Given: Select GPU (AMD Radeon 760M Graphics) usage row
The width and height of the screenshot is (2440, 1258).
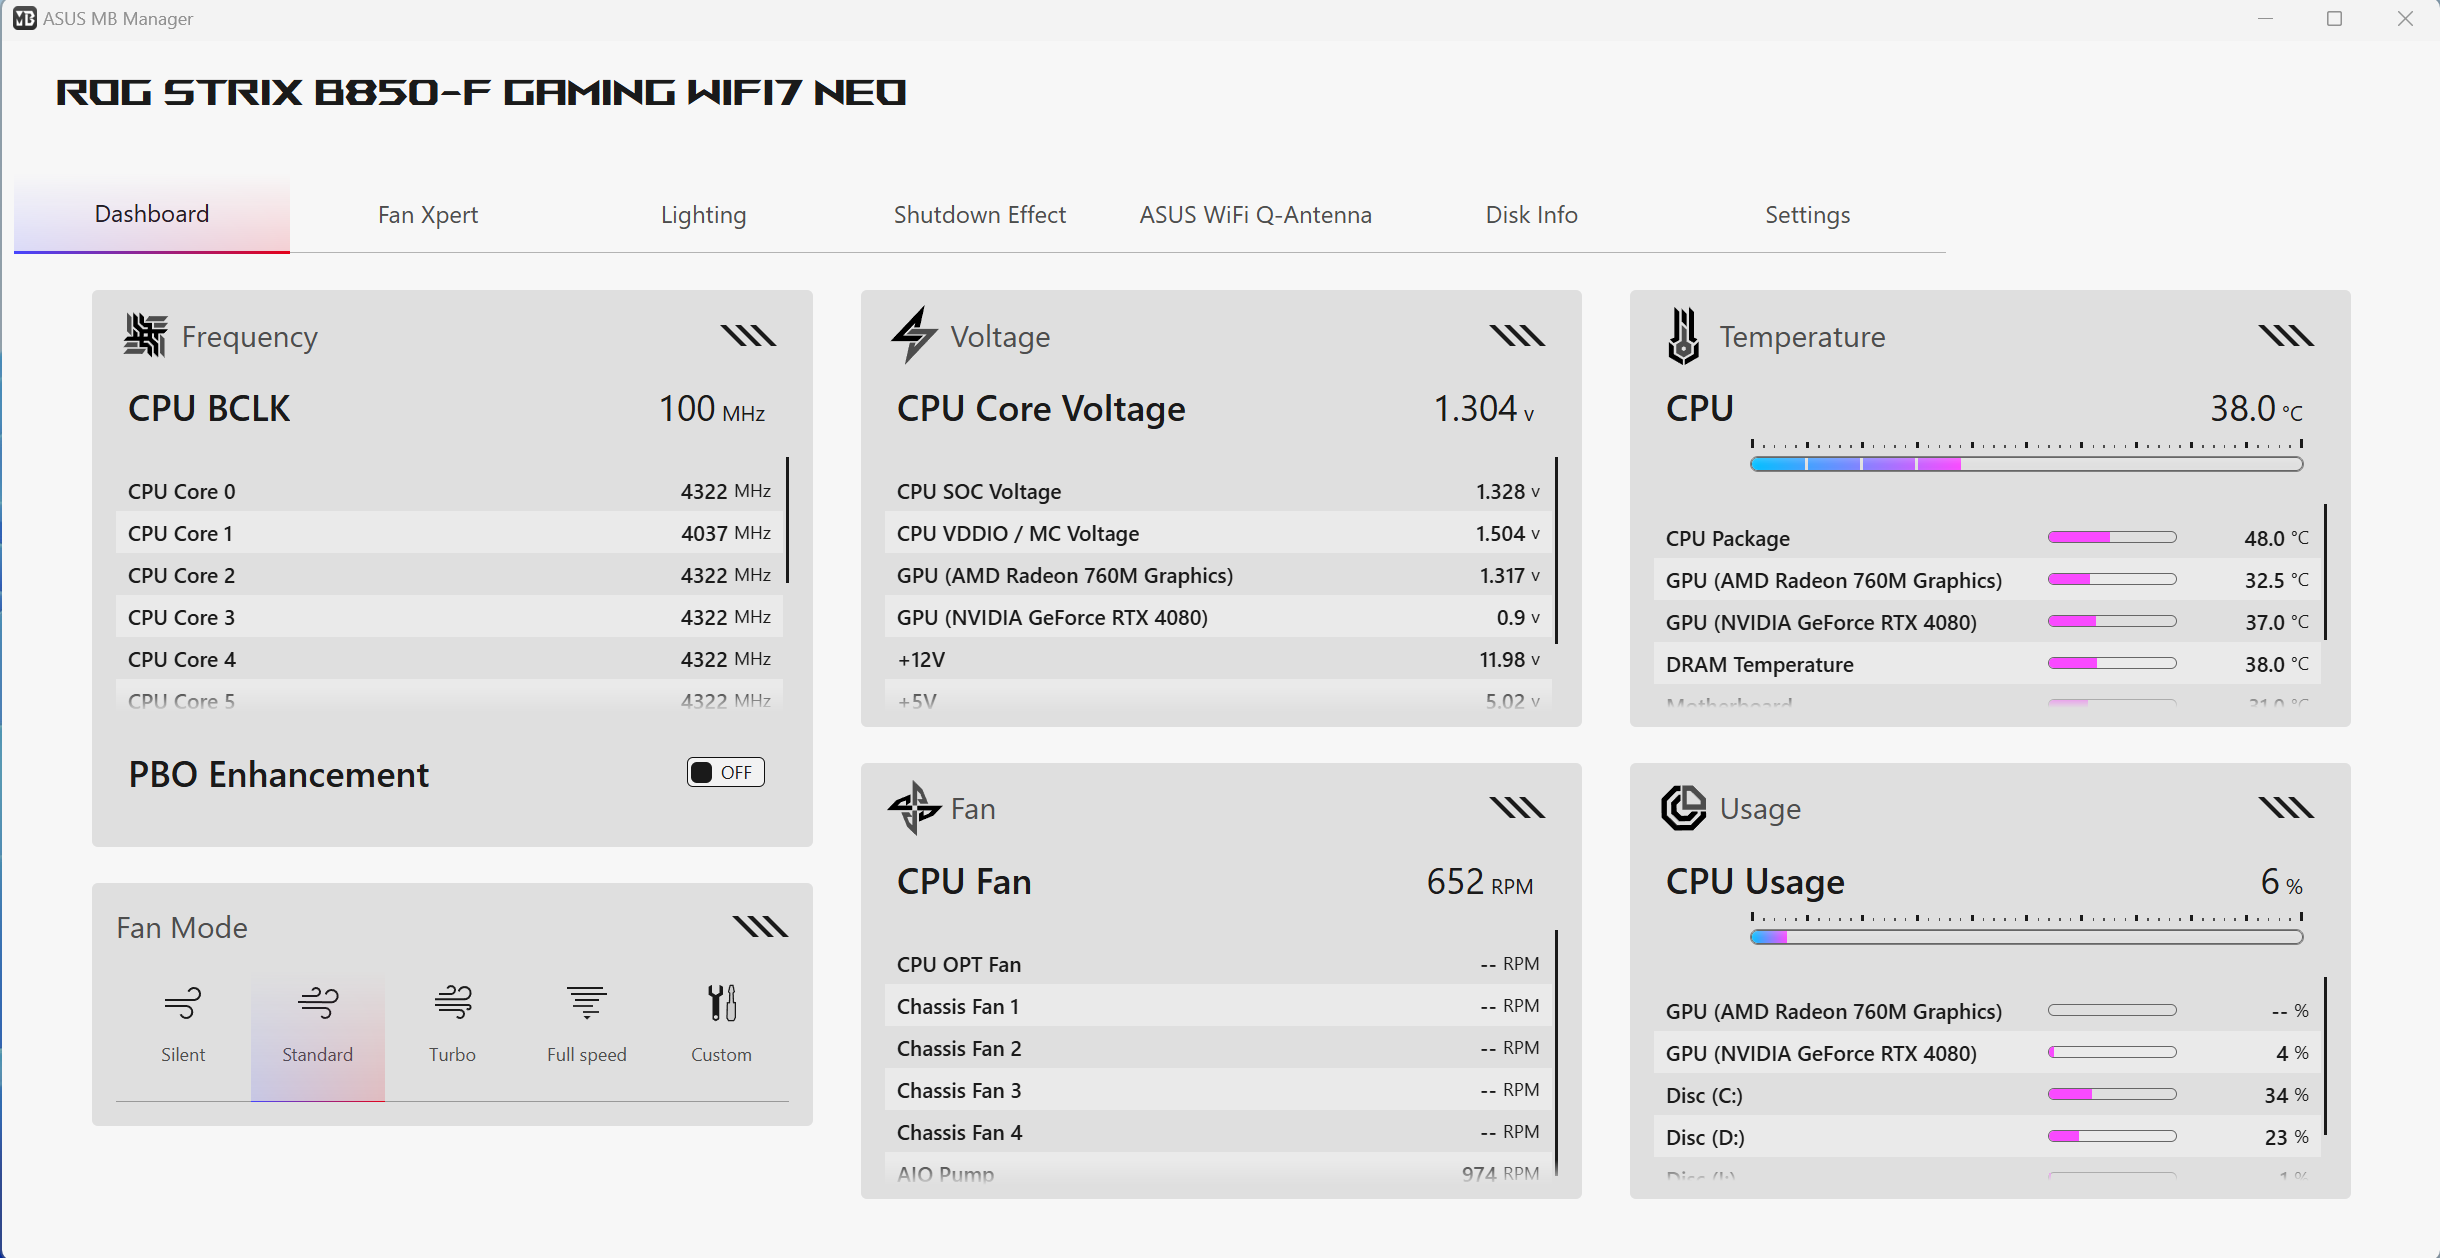Looking at the screenshot, I should click(1987, 1011).
